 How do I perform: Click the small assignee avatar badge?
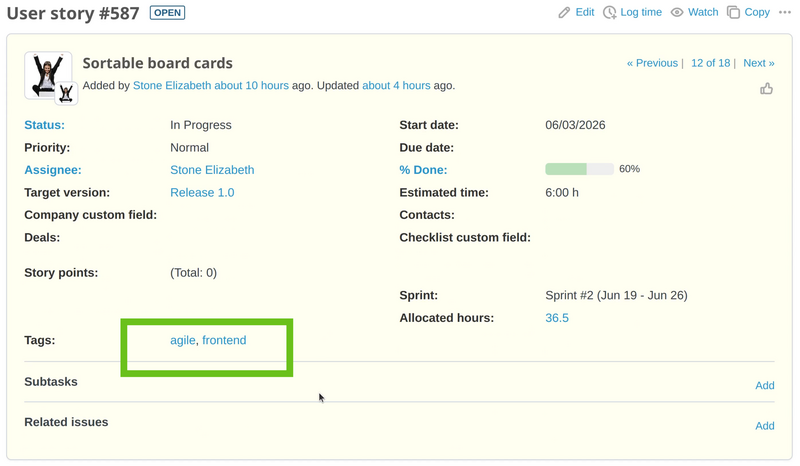(x=66, y=93)
